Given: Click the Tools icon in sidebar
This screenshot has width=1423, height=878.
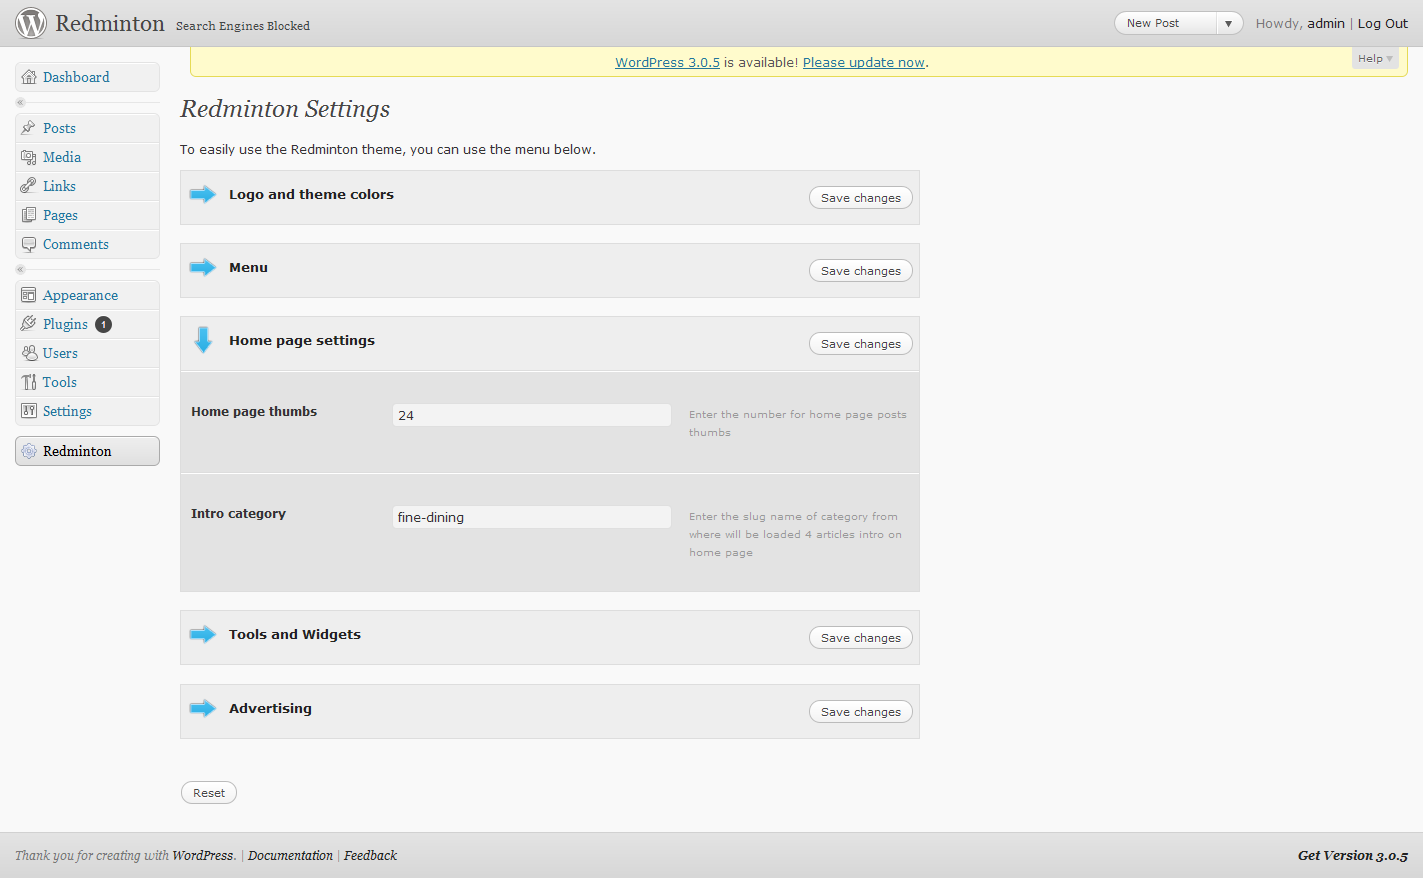Looking at the screenshot, I should (x=29, y=382).
